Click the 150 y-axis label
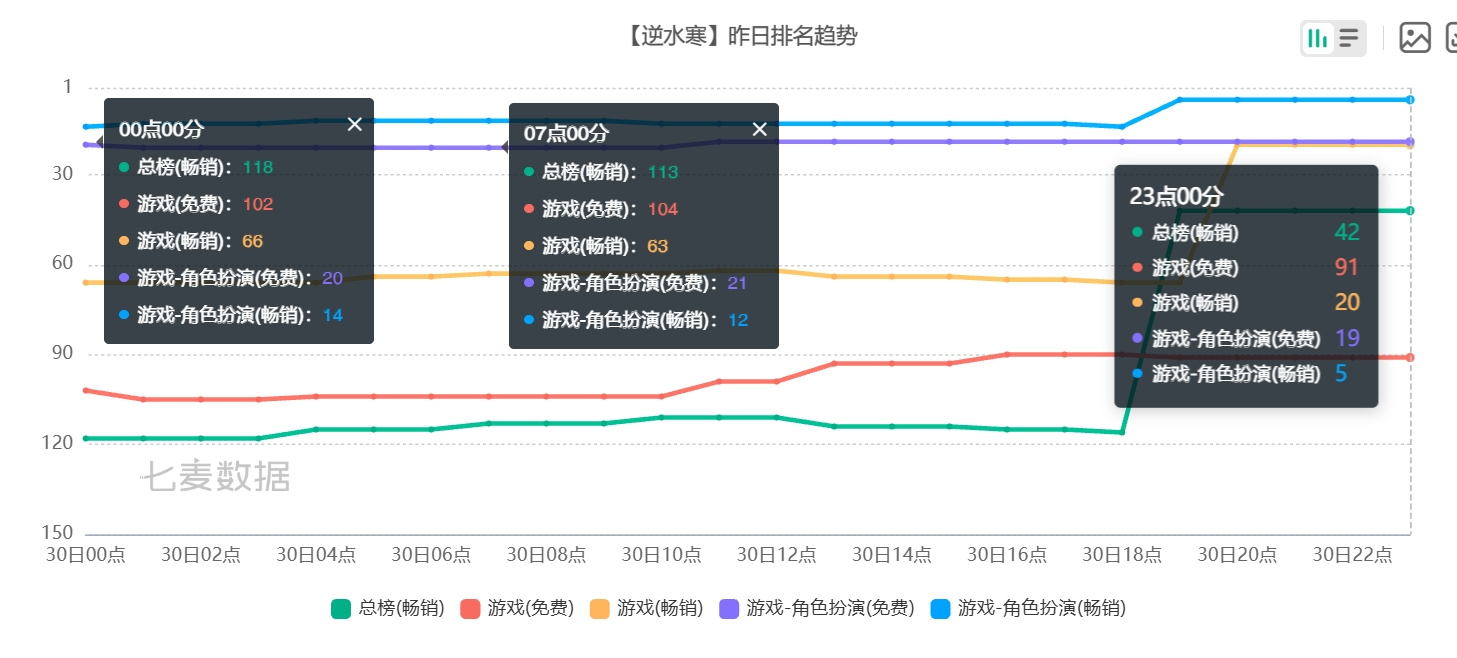The height and width of the screenshot is (658, 1457). (59, 532)
